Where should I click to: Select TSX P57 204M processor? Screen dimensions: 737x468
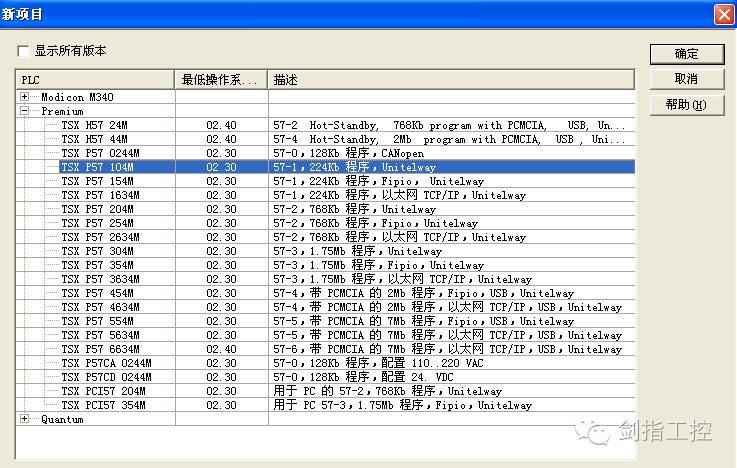[97, 209]
